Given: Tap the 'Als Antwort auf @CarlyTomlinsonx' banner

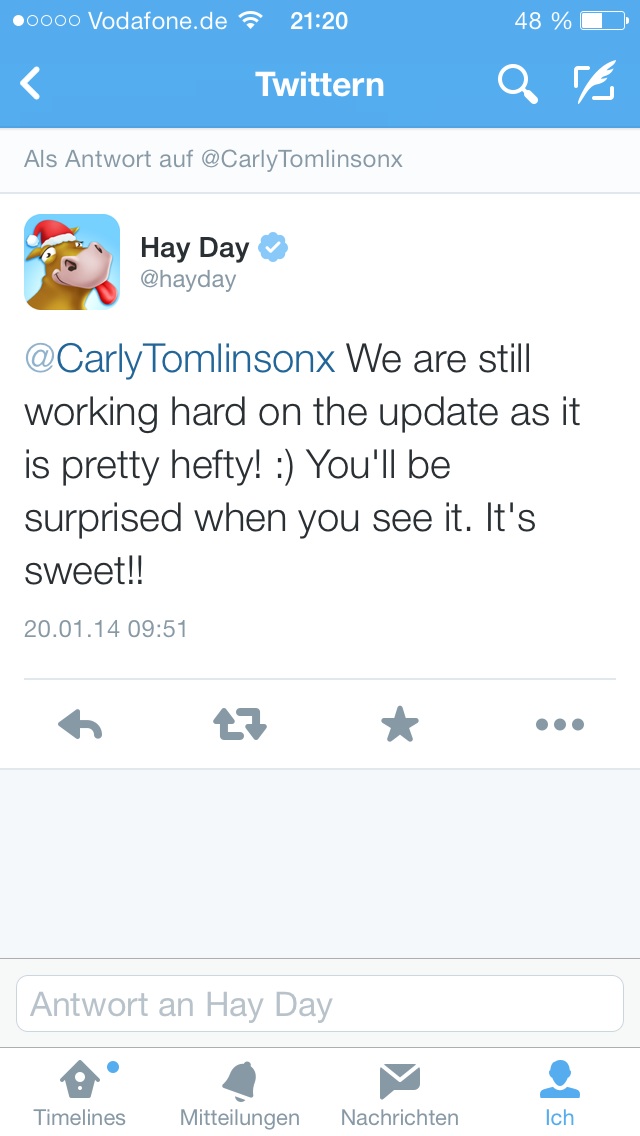Looking at the screenshot, I should 214,160.
